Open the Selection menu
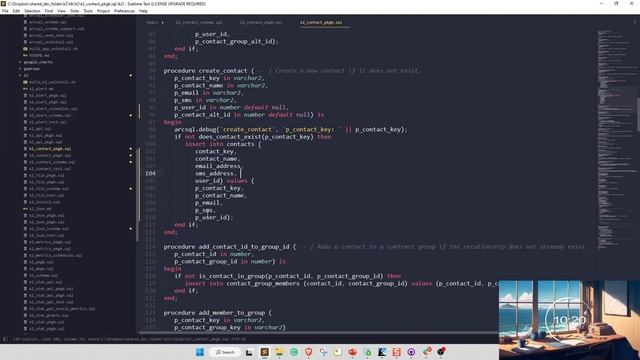 tap(32, 11)
